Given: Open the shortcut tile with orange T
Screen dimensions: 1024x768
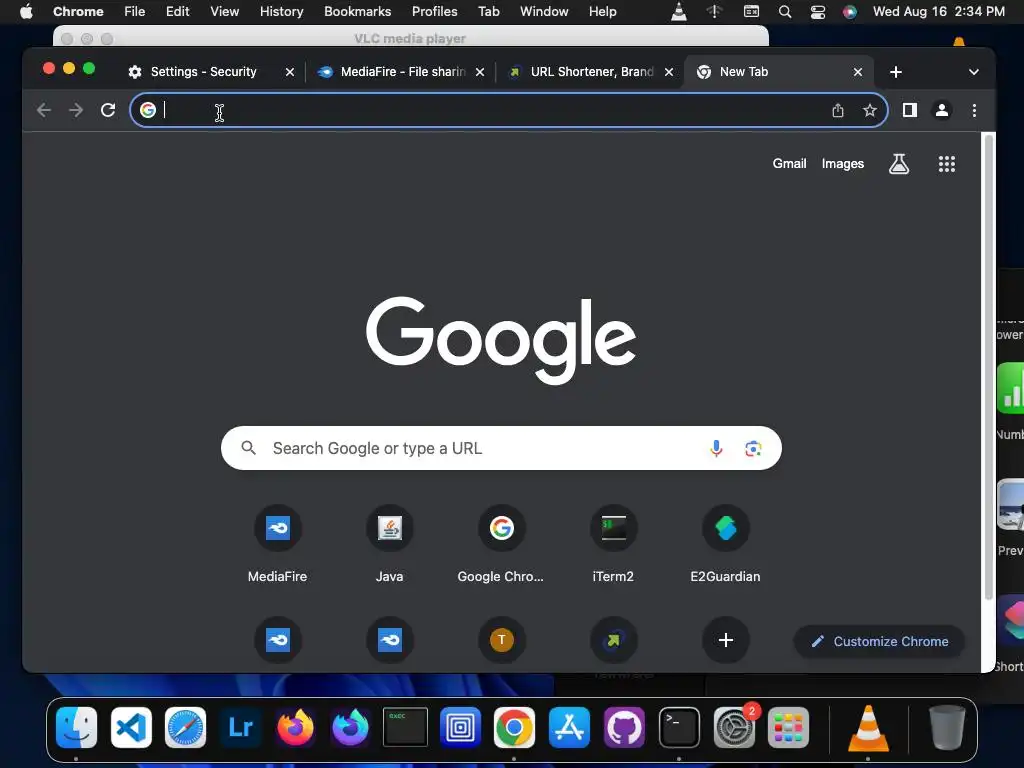Looking at the screenshot, I should (x=501, y=640).
